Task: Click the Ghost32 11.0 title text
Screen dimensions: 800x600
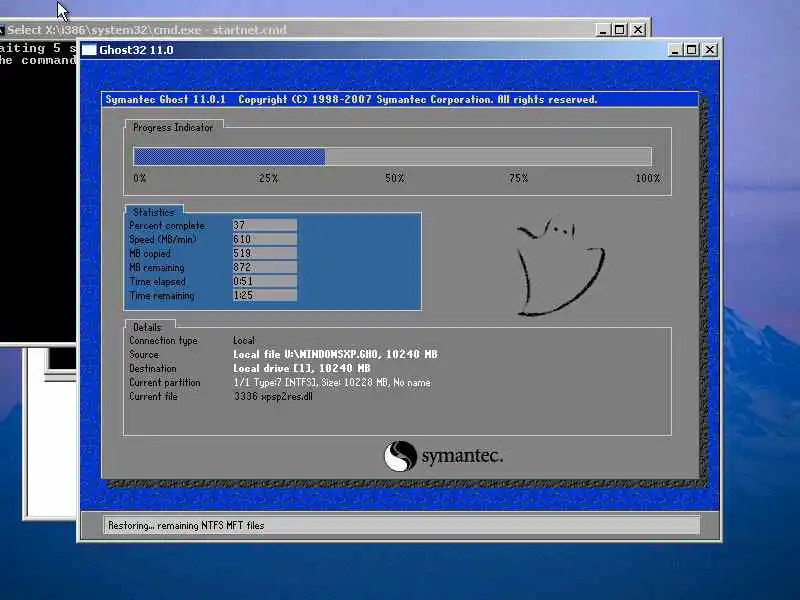Action: pyautogui.click(x=136, y=50)
